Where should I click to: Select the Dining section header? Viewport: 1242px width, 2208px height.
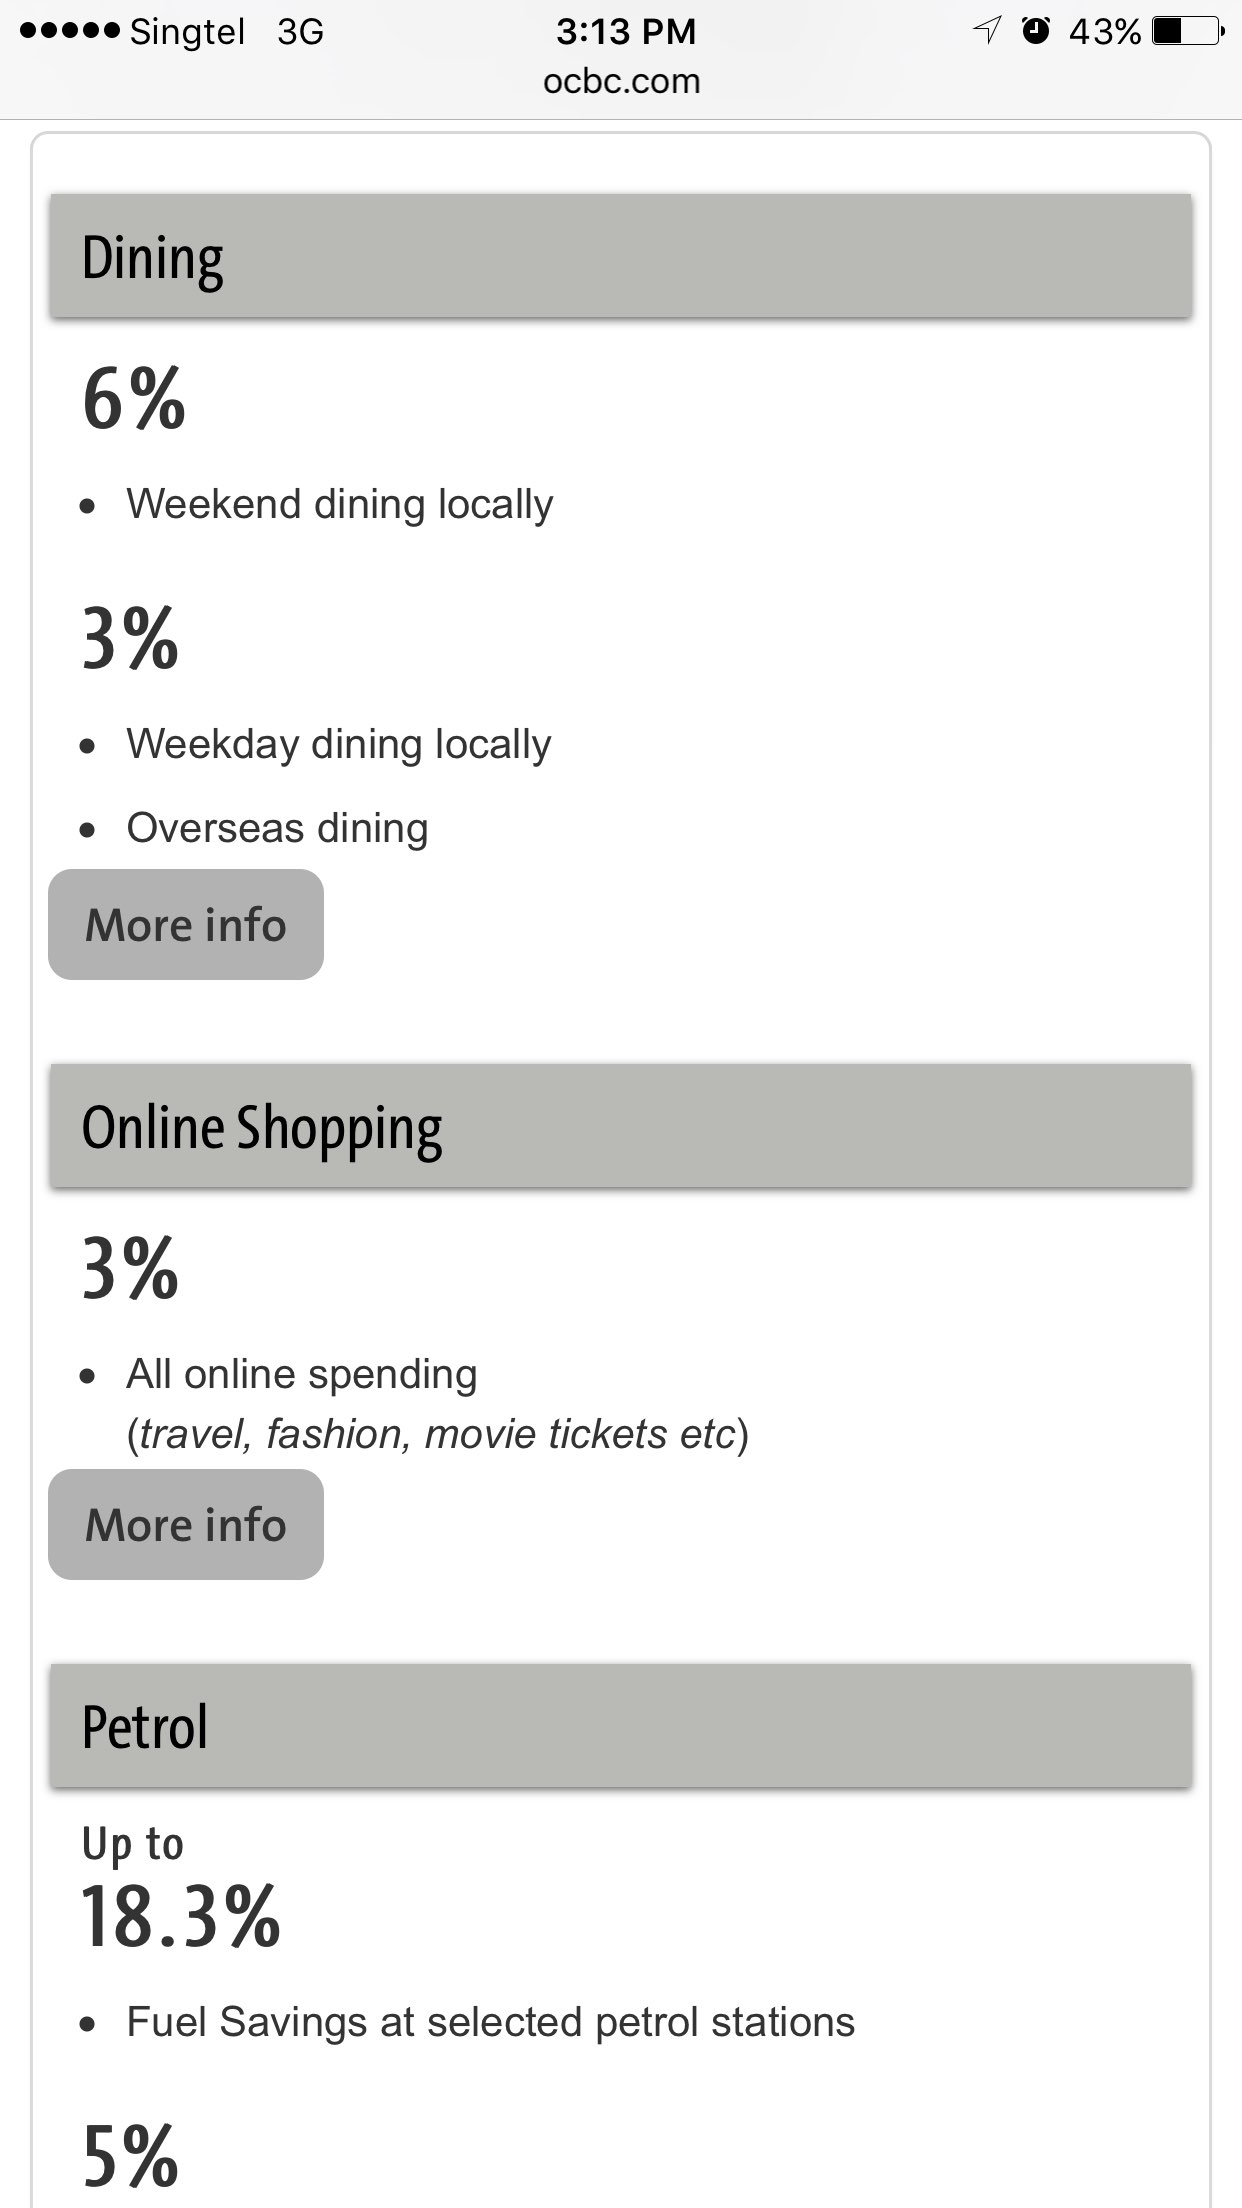coord(620,257)
